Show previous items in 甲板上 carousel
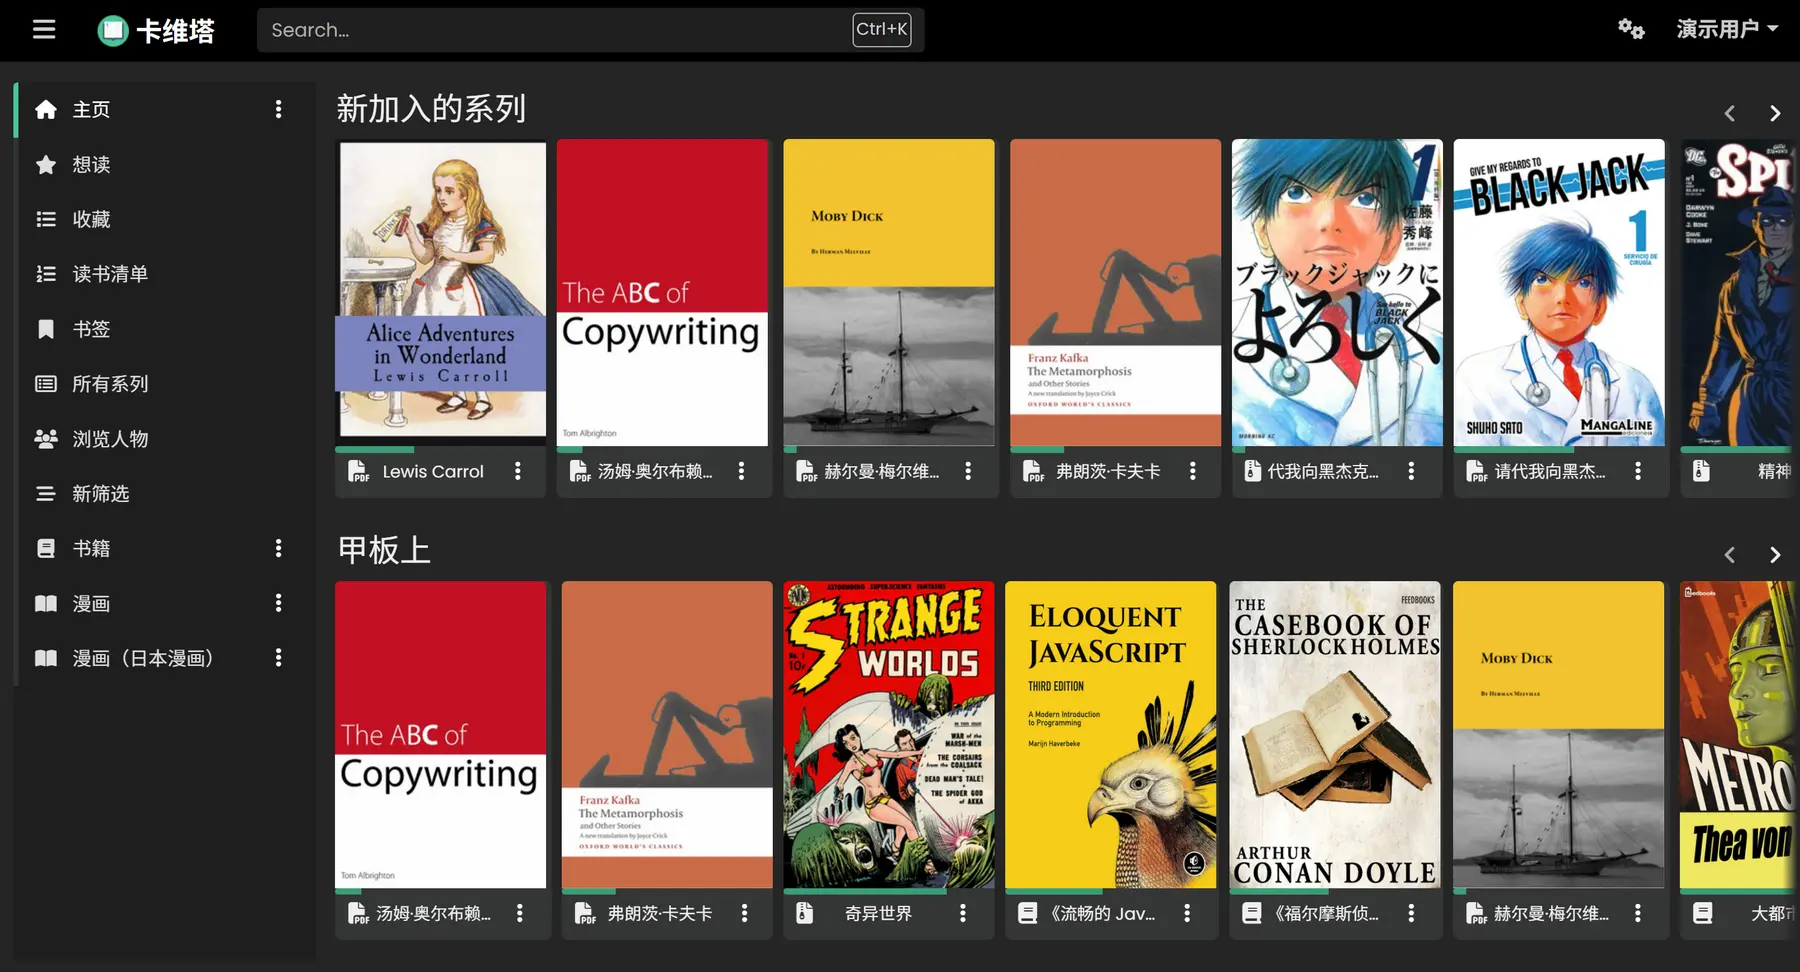The height and width of the screenshot is (972, 1800). pos(1729,555)
